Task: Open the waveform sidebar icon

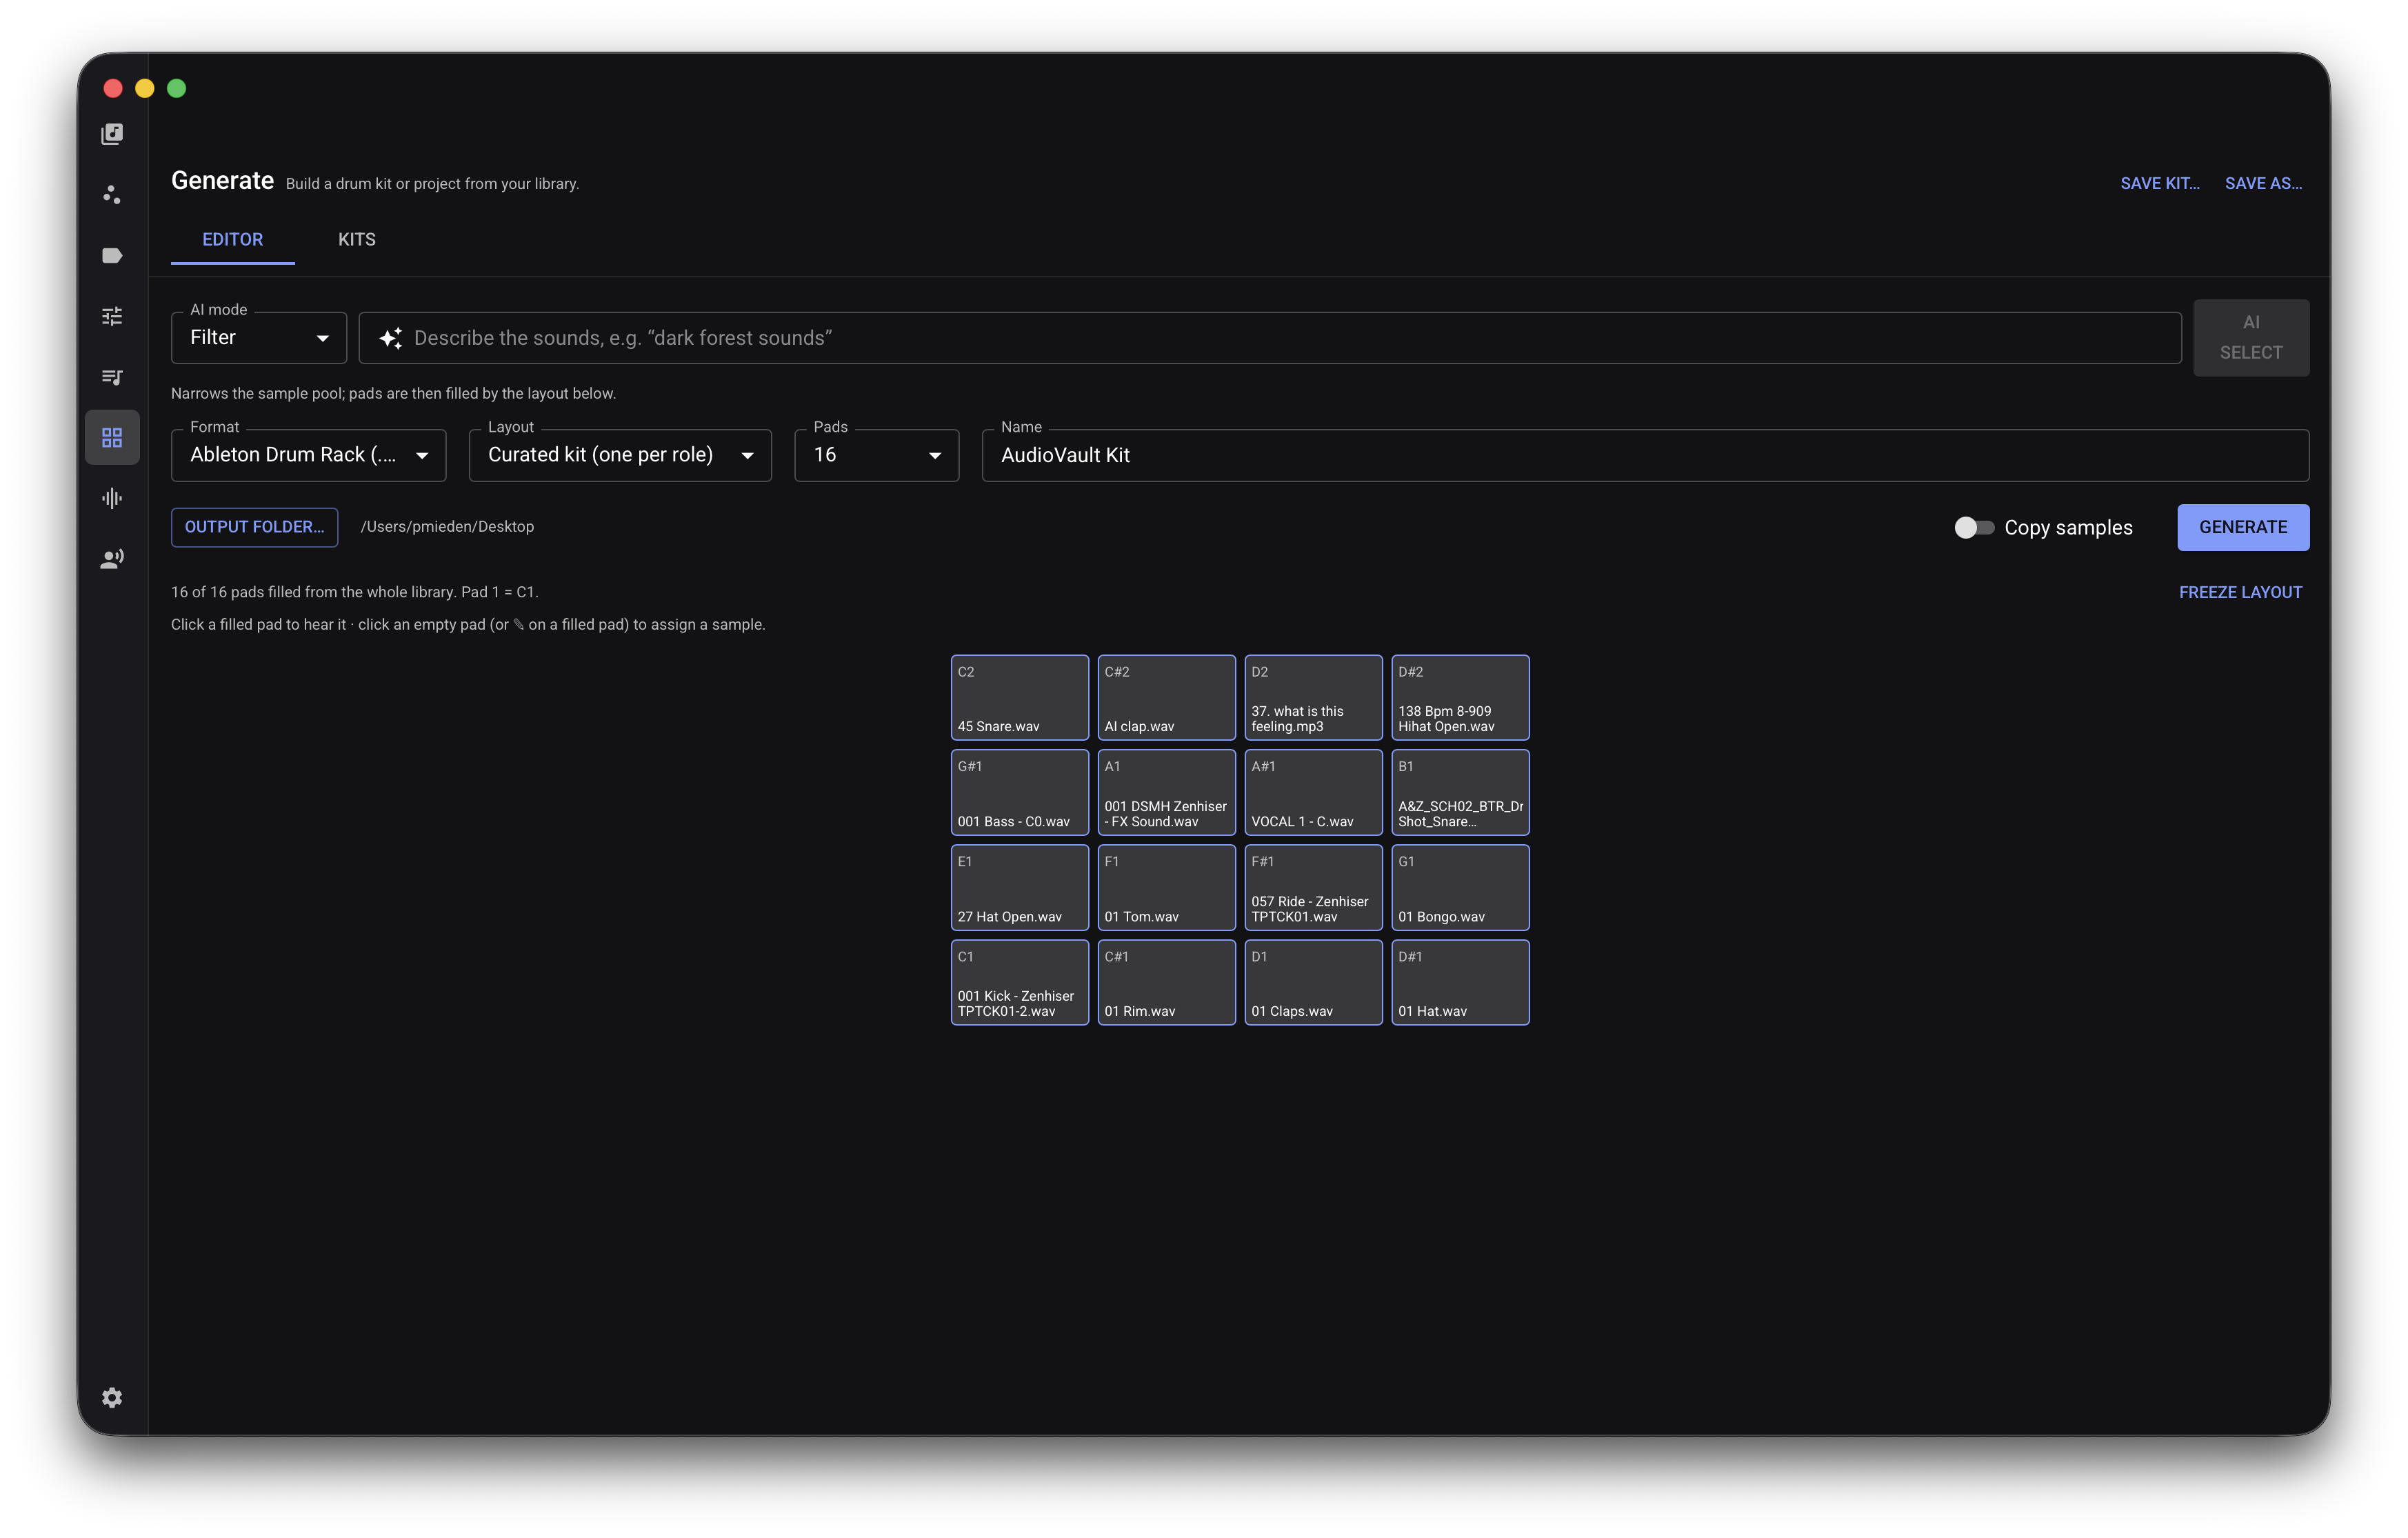Action: click(x=112, y=498)
